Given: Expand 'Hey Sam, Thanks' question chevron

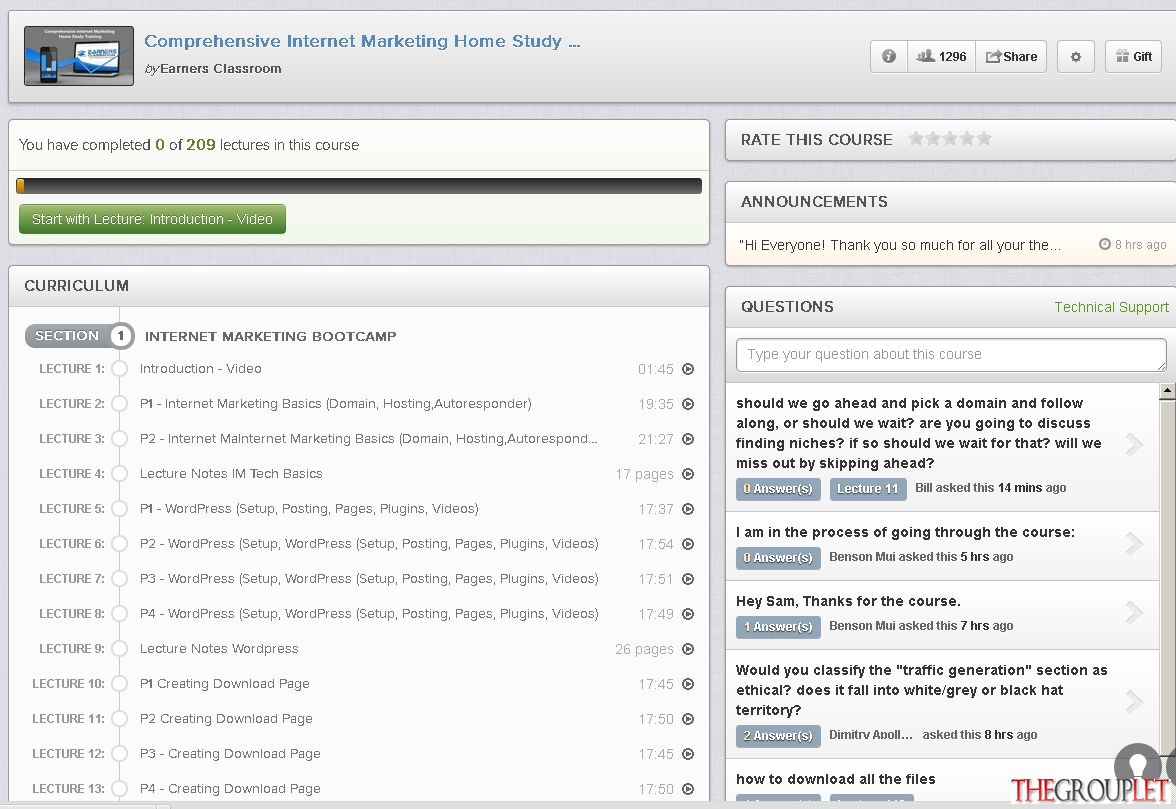Looking at the screenshot, I should pos(1134,613).
